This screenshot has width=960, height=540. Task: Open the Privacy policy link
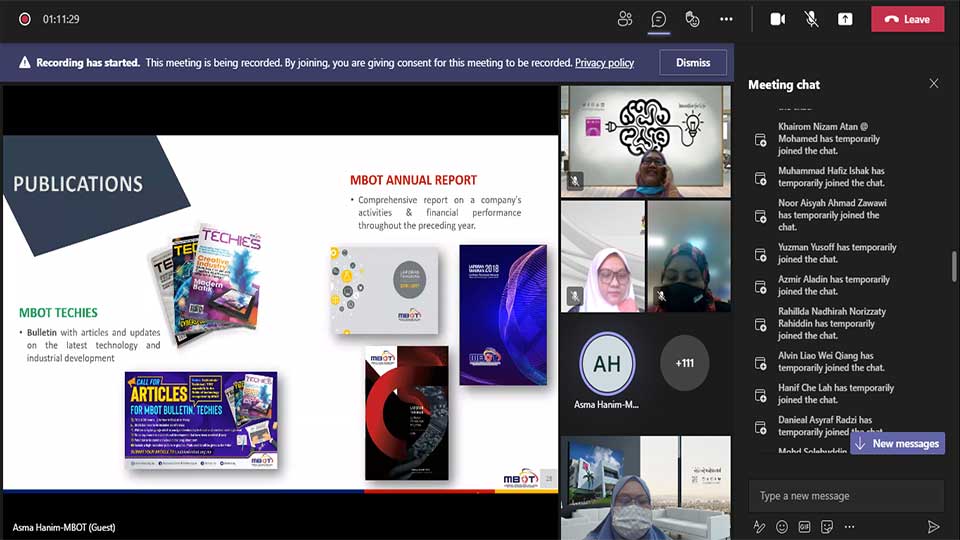point(604,62)
